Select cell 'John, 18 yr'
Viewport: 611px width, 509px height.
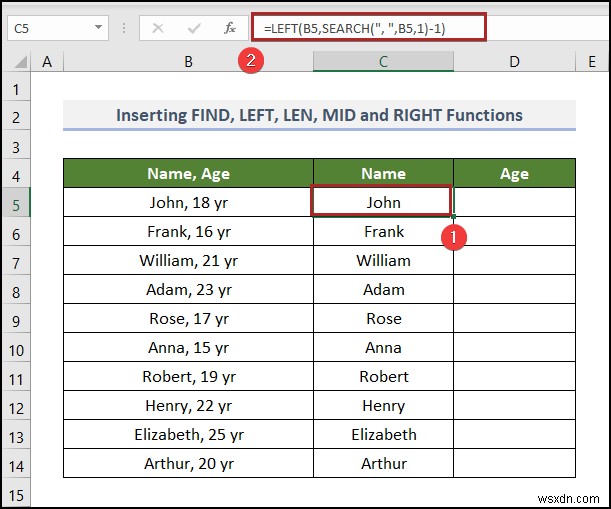188,202
